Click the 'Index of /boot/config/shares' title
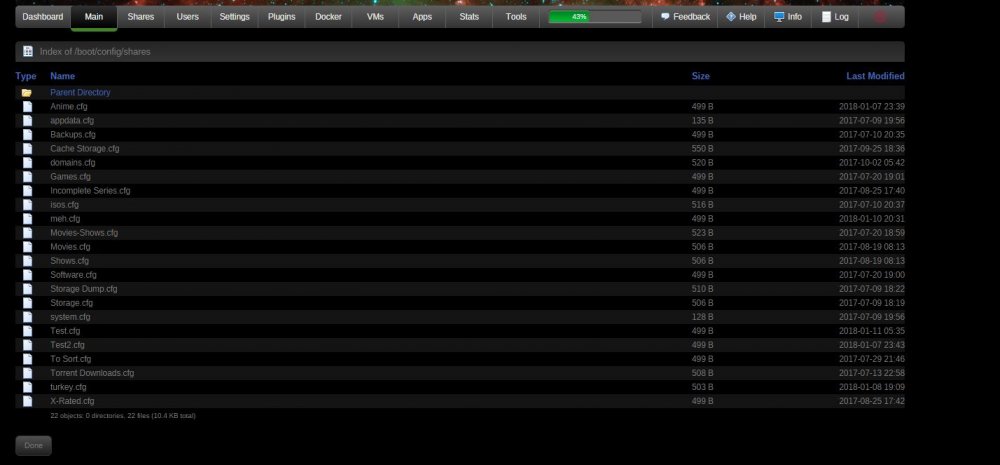The width and height of the screenshot is (1000, 465). point(95,52)
